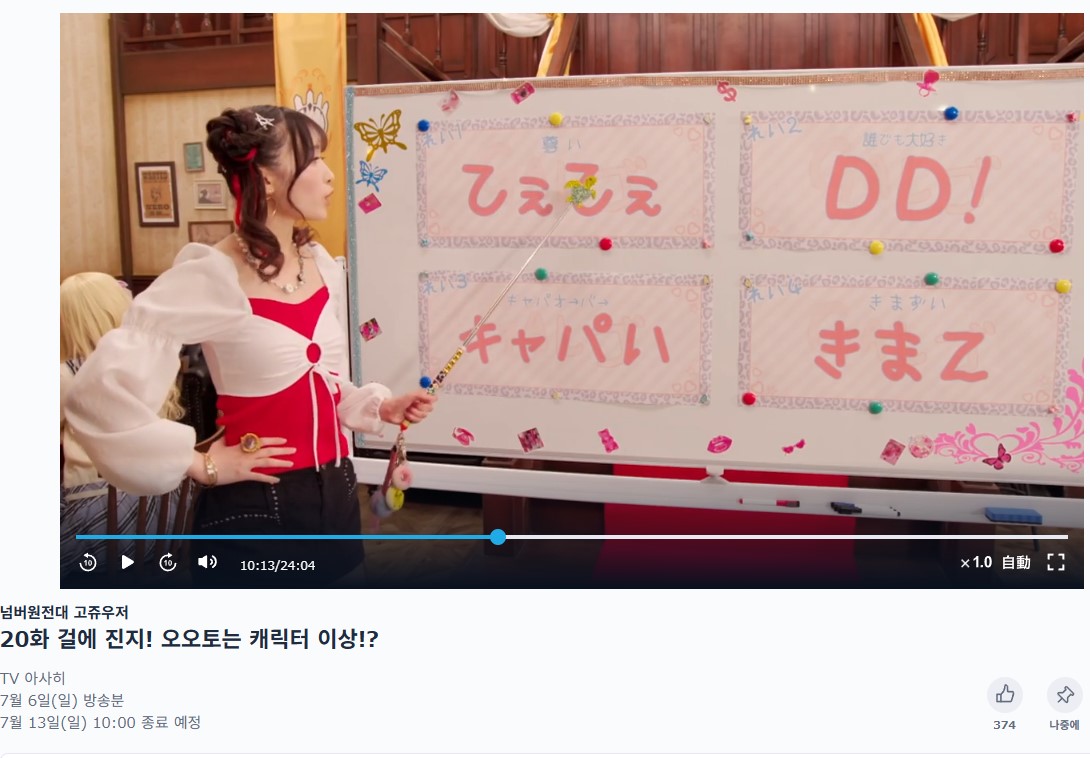Click the video frame to resume playback
The width and height of the screenshot is (1090, 758).
571,278
